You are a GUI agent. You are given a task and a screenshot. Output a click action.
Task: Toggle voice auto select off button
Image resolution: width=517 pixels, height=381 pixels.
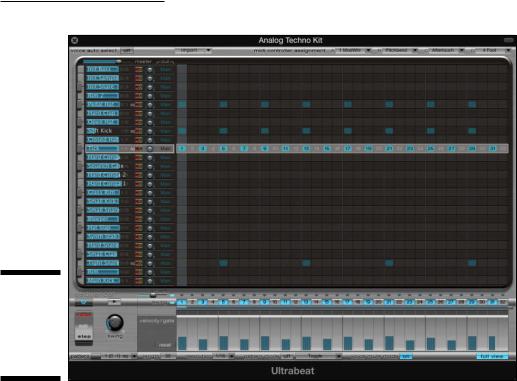coord(127,51)
